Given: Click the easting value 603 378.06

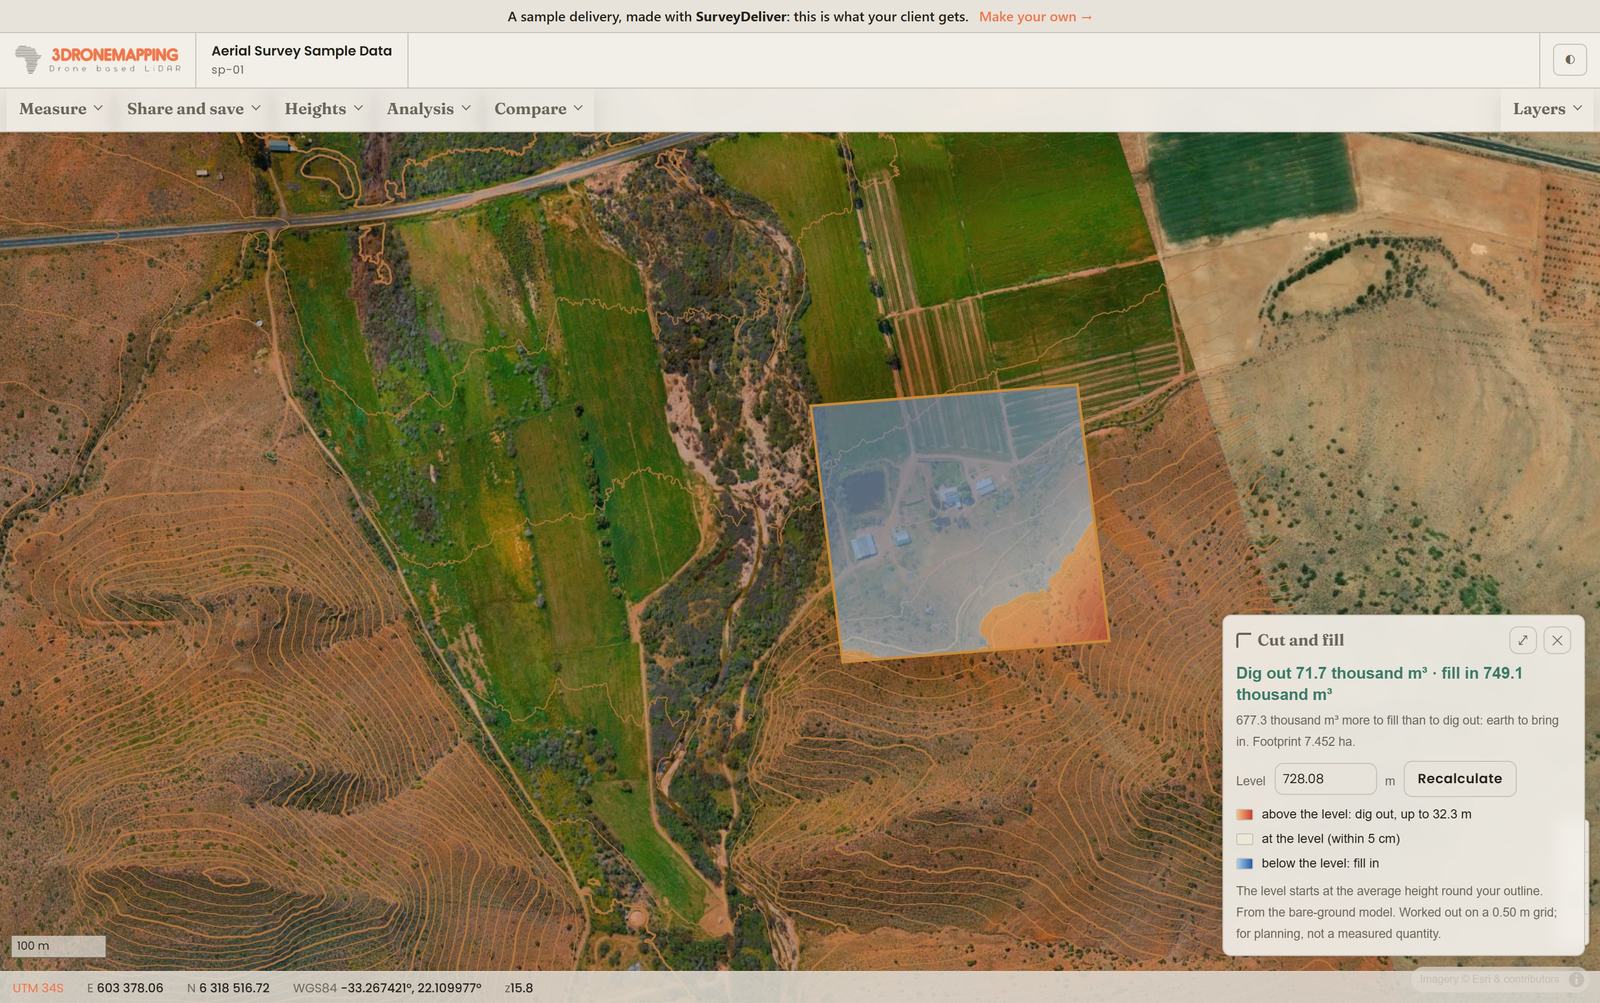Looking at the screenshot, I should 130,988.
